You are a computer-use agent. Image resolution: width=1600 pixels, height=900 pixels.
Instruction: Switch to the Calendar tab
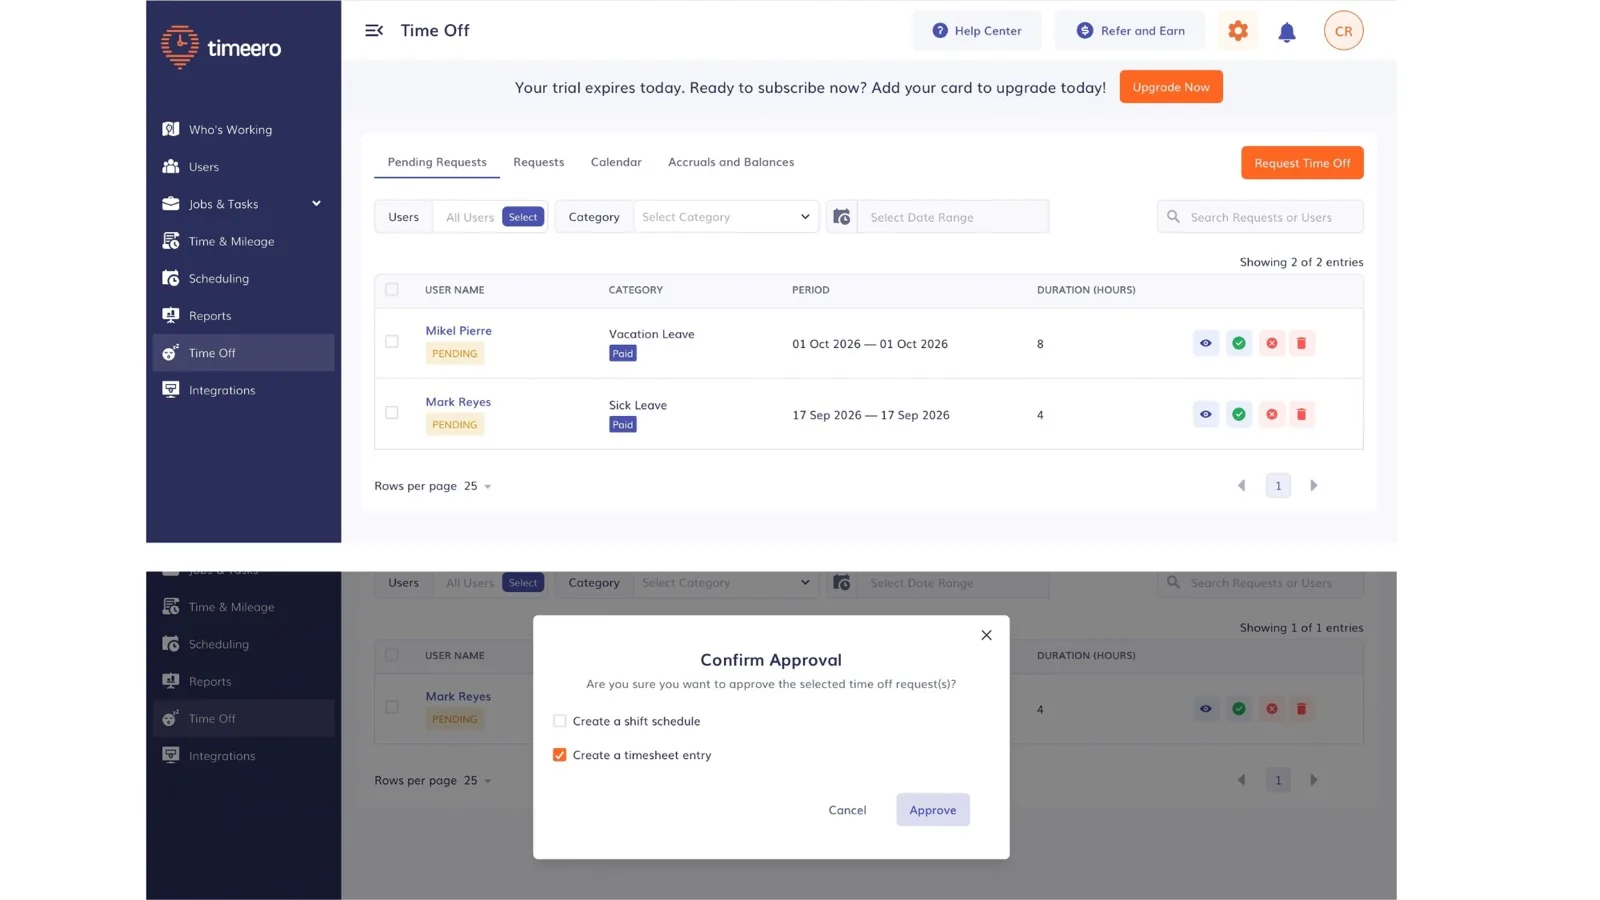coord(616,162)
